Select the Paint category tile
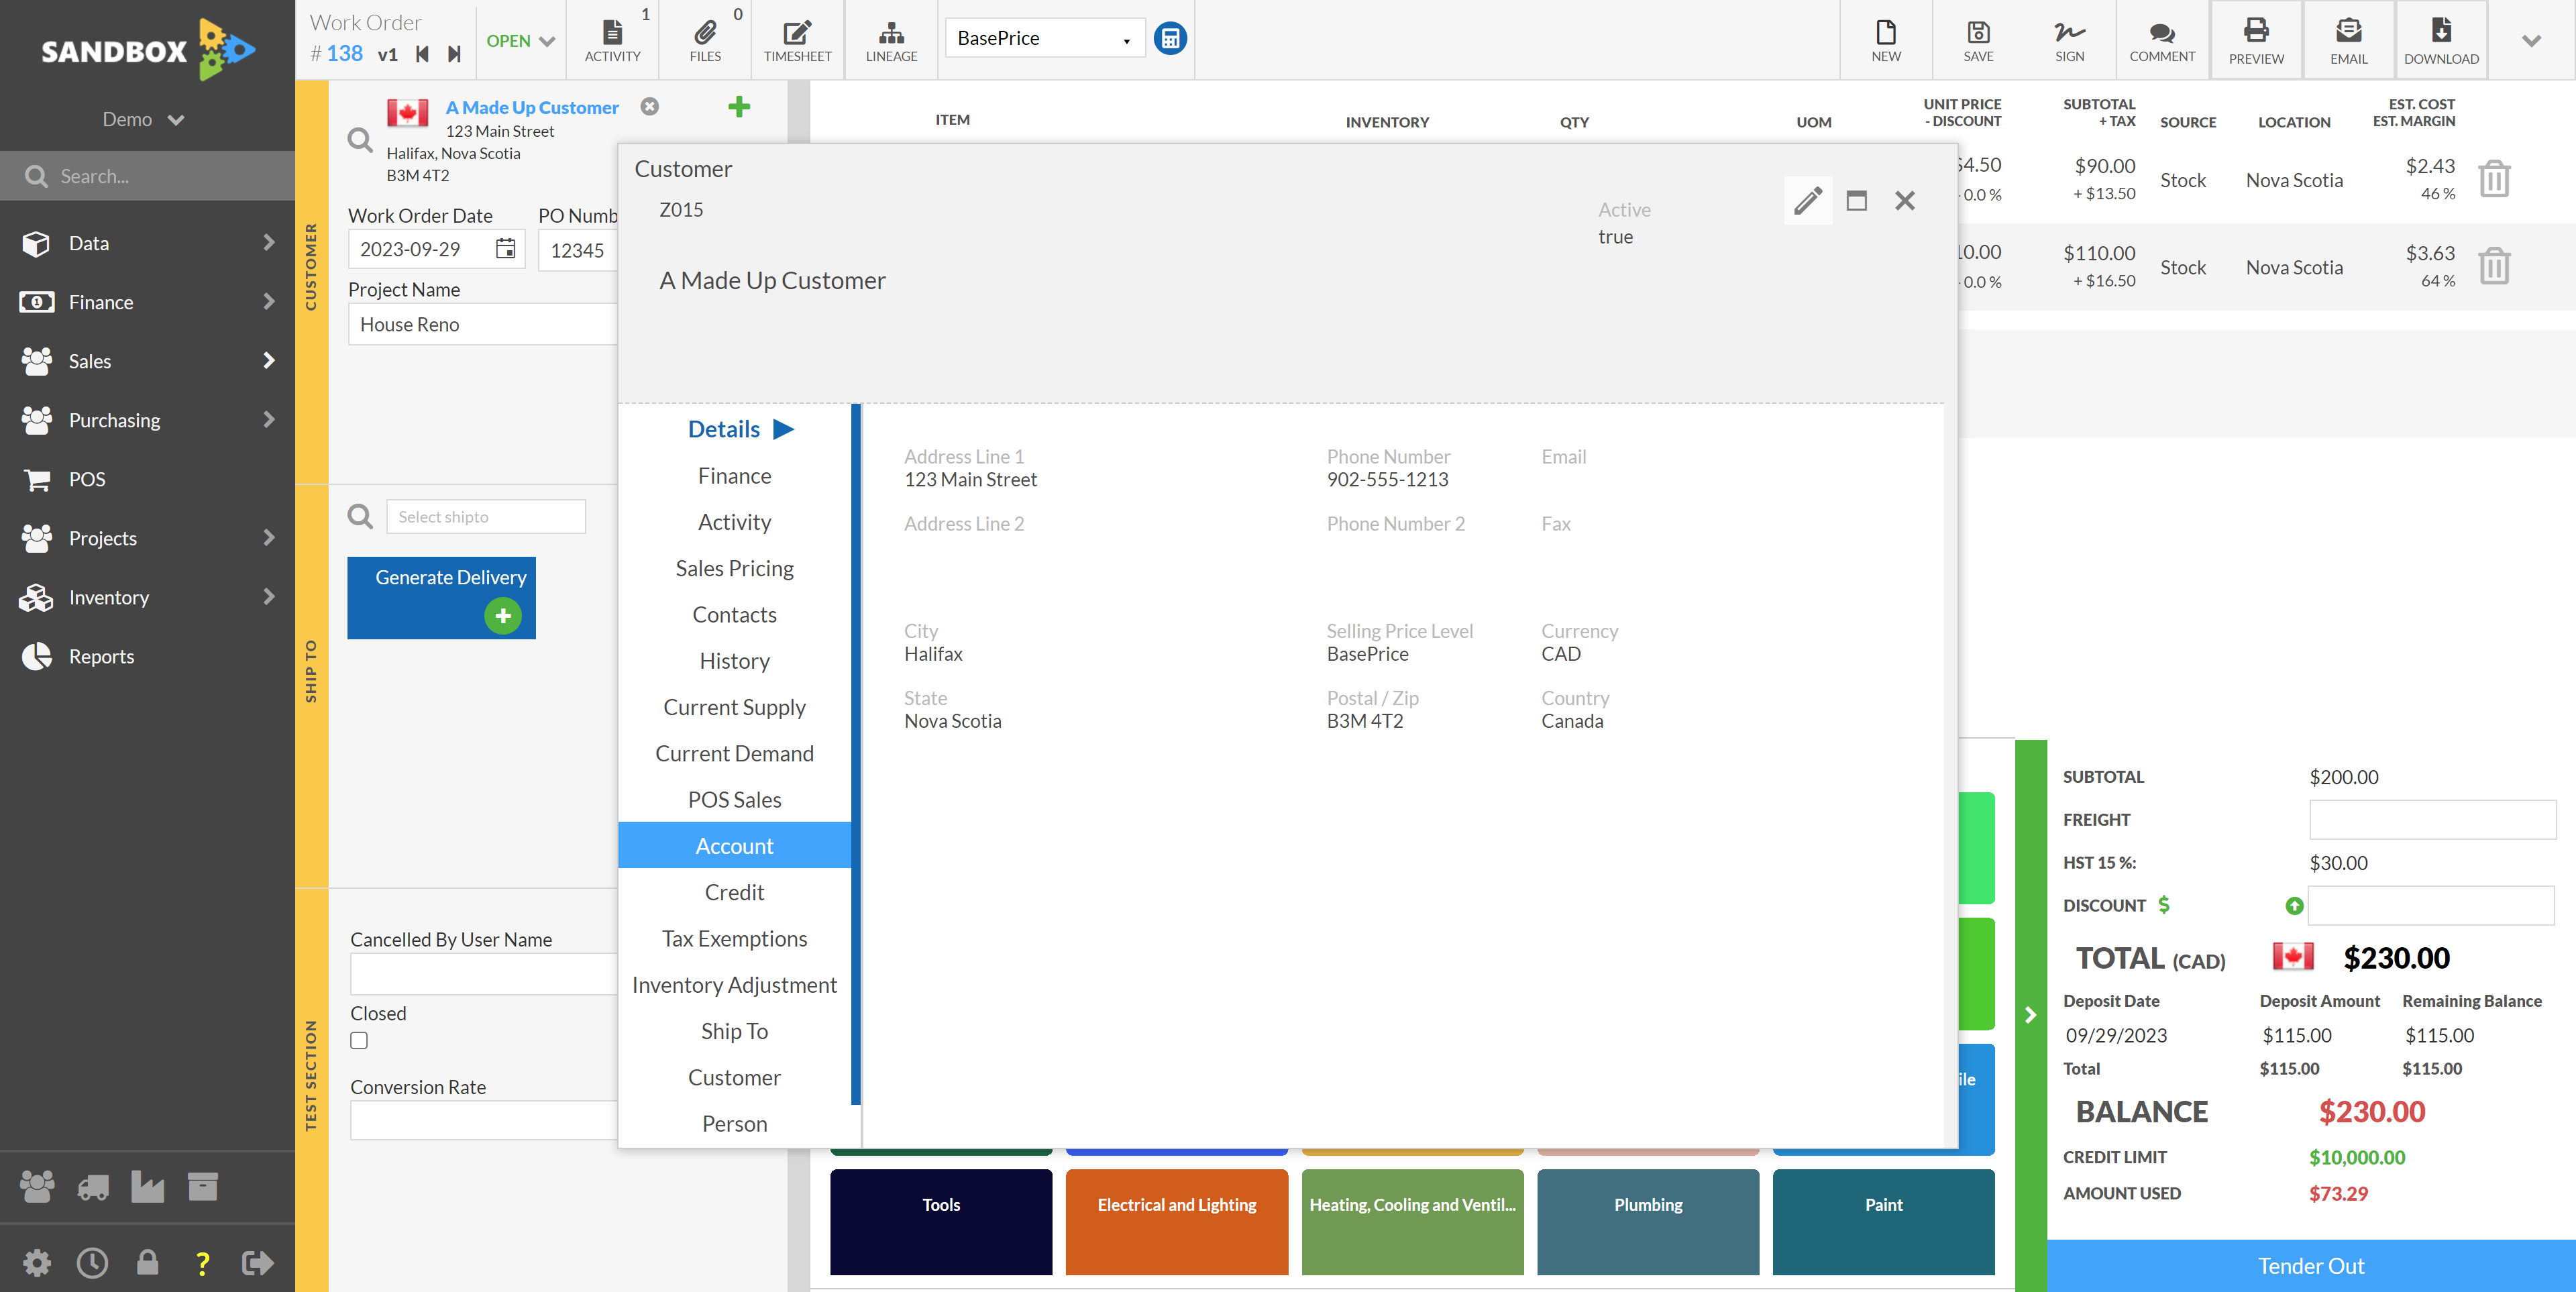2576x1292 pixels. click(1883, 1221)
